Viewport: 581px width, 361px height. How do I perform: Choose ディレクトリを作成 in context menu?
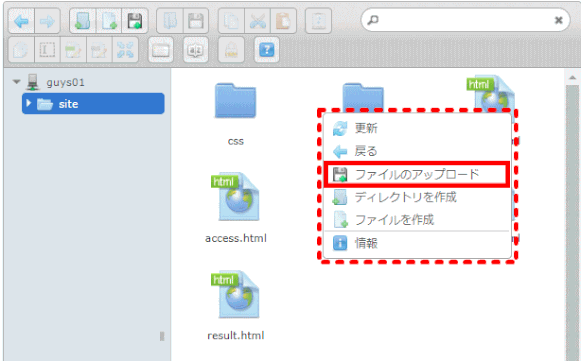pyautogui.click(x=417, y=197)
